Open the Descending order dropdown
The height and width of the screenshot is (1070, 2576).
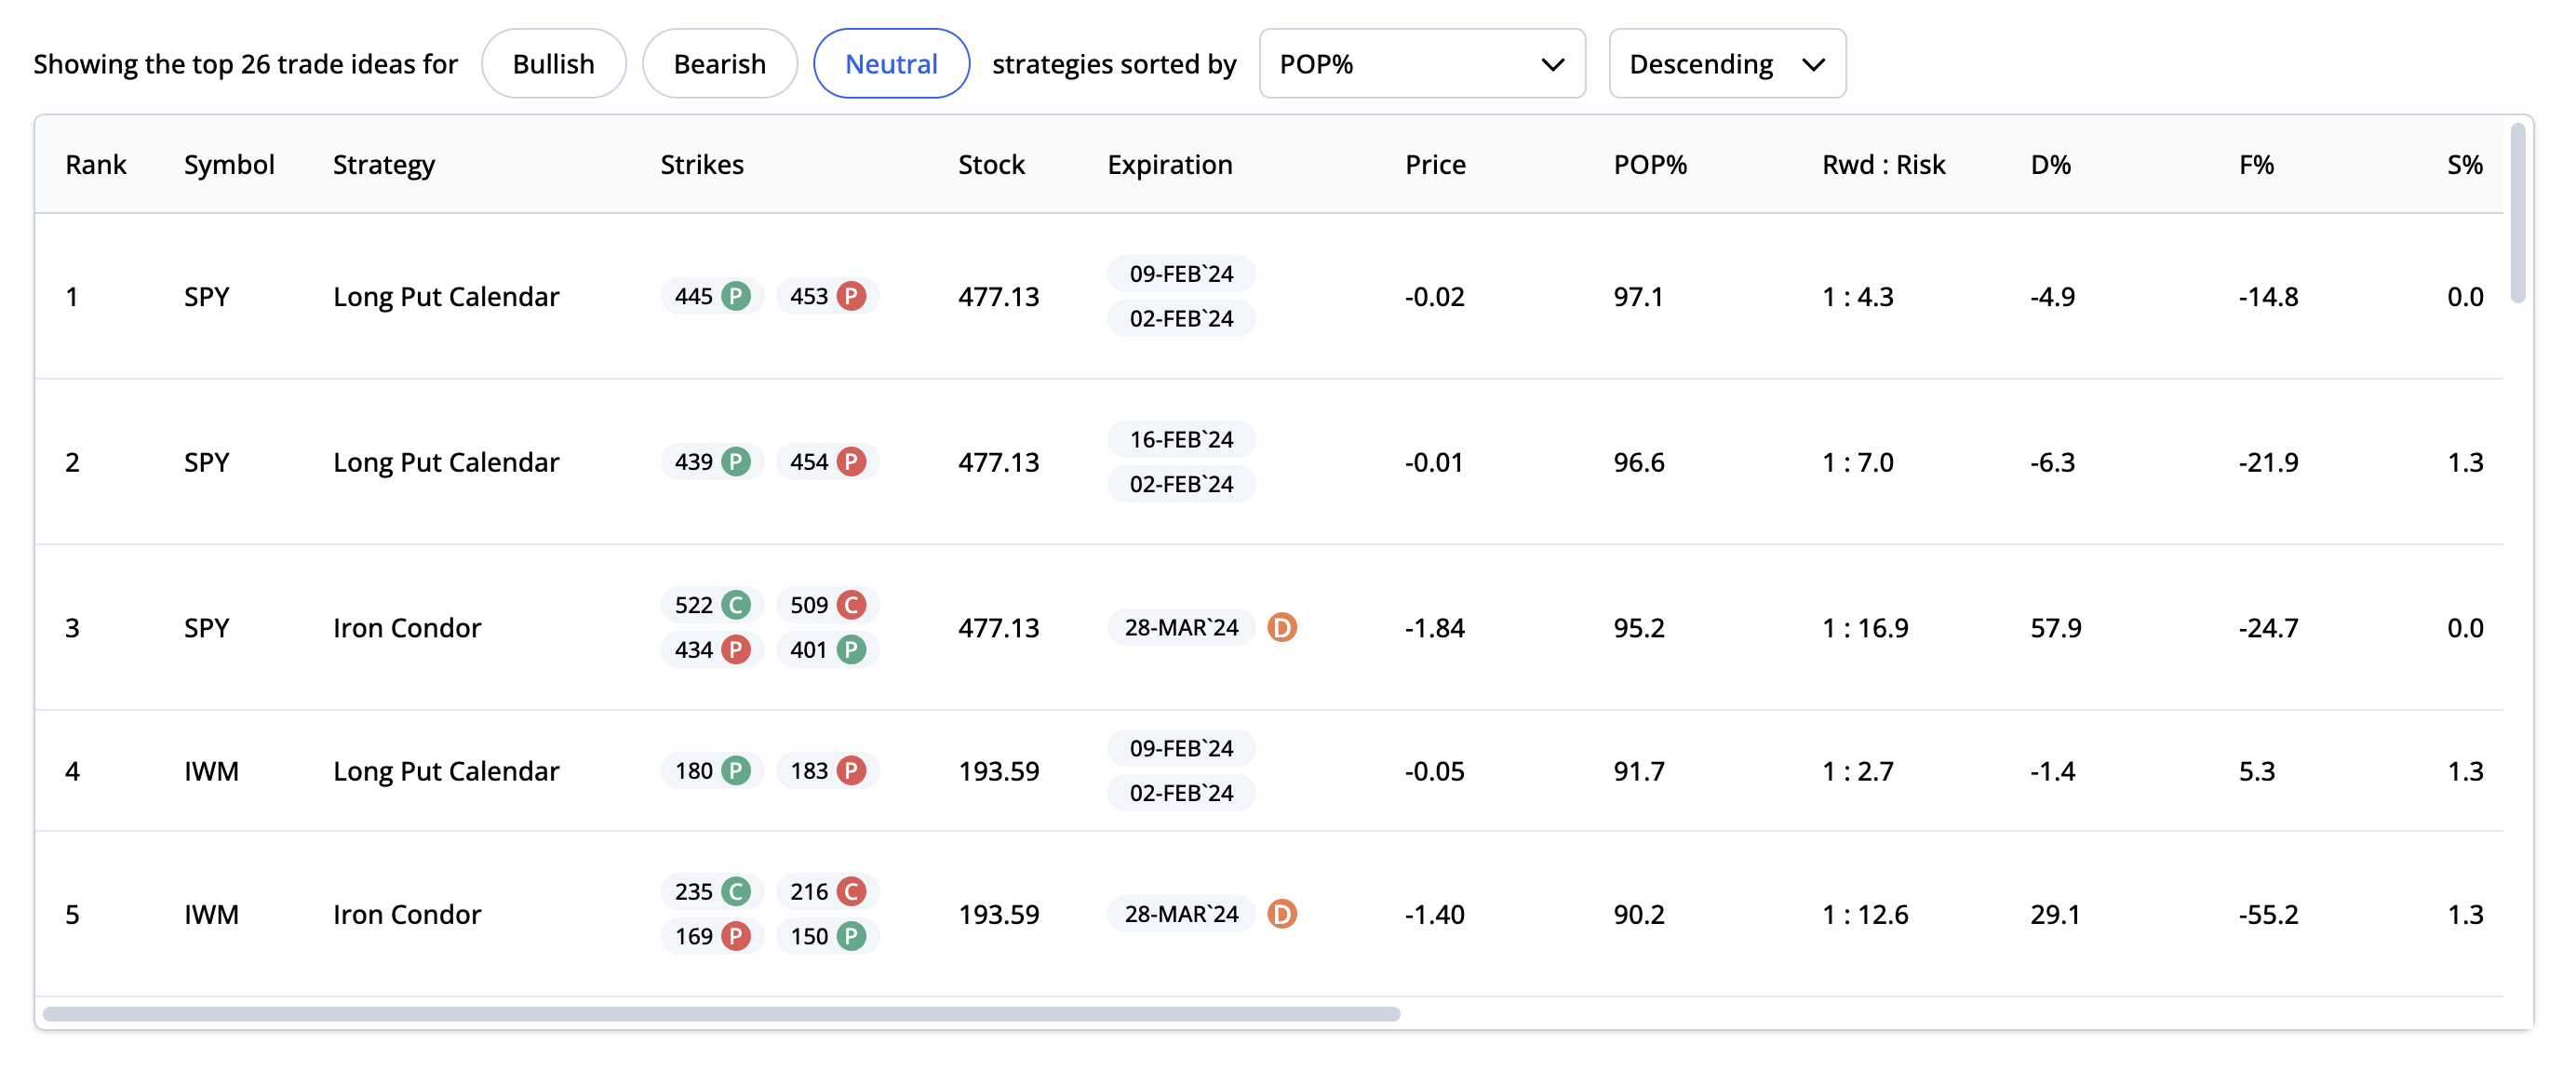pos(1726,64)
